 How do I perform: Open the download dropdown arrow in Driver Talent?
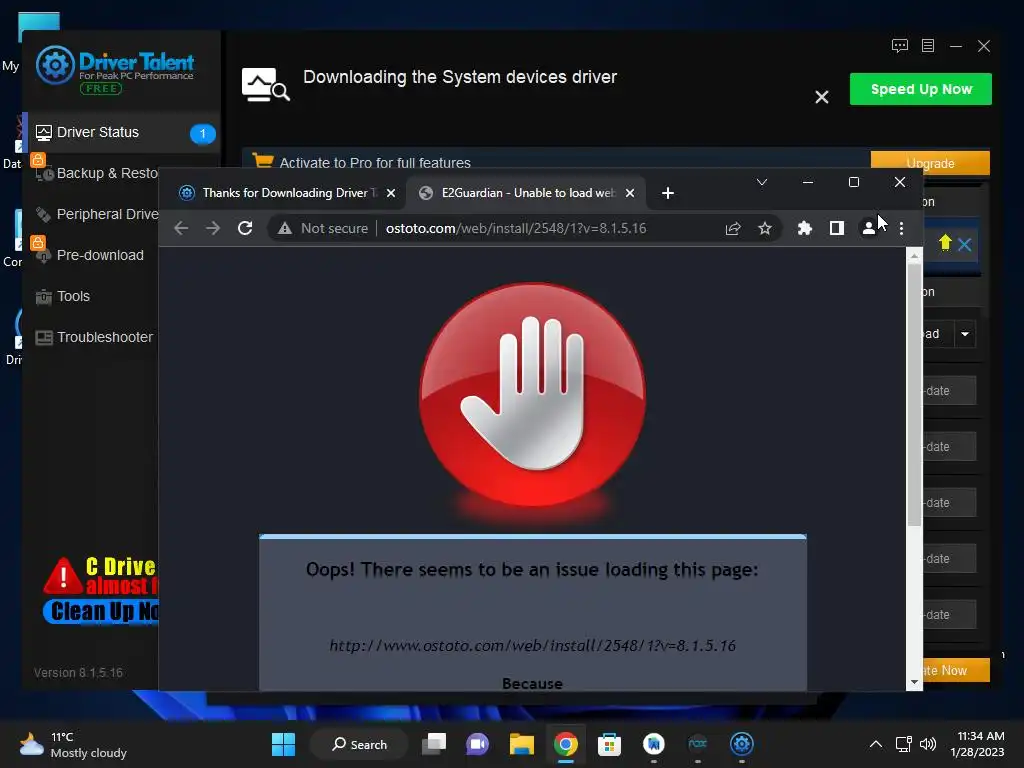[x=965, y=334]
